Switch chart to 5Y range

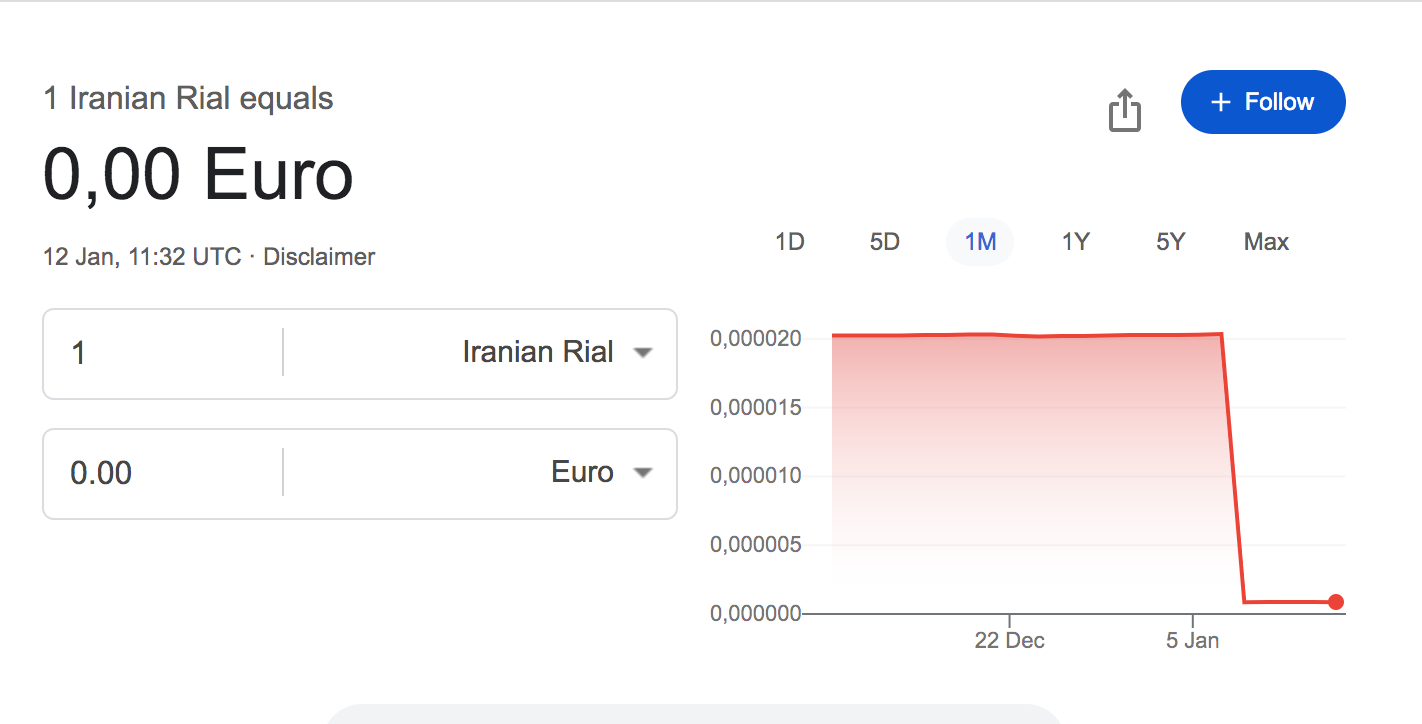tap(1170, 242)
